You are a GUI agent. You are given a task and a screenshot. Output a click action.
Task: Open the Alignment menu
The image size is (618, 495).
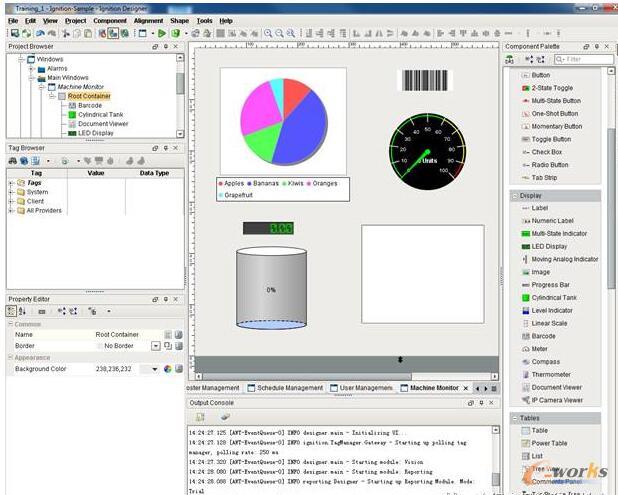148,21
